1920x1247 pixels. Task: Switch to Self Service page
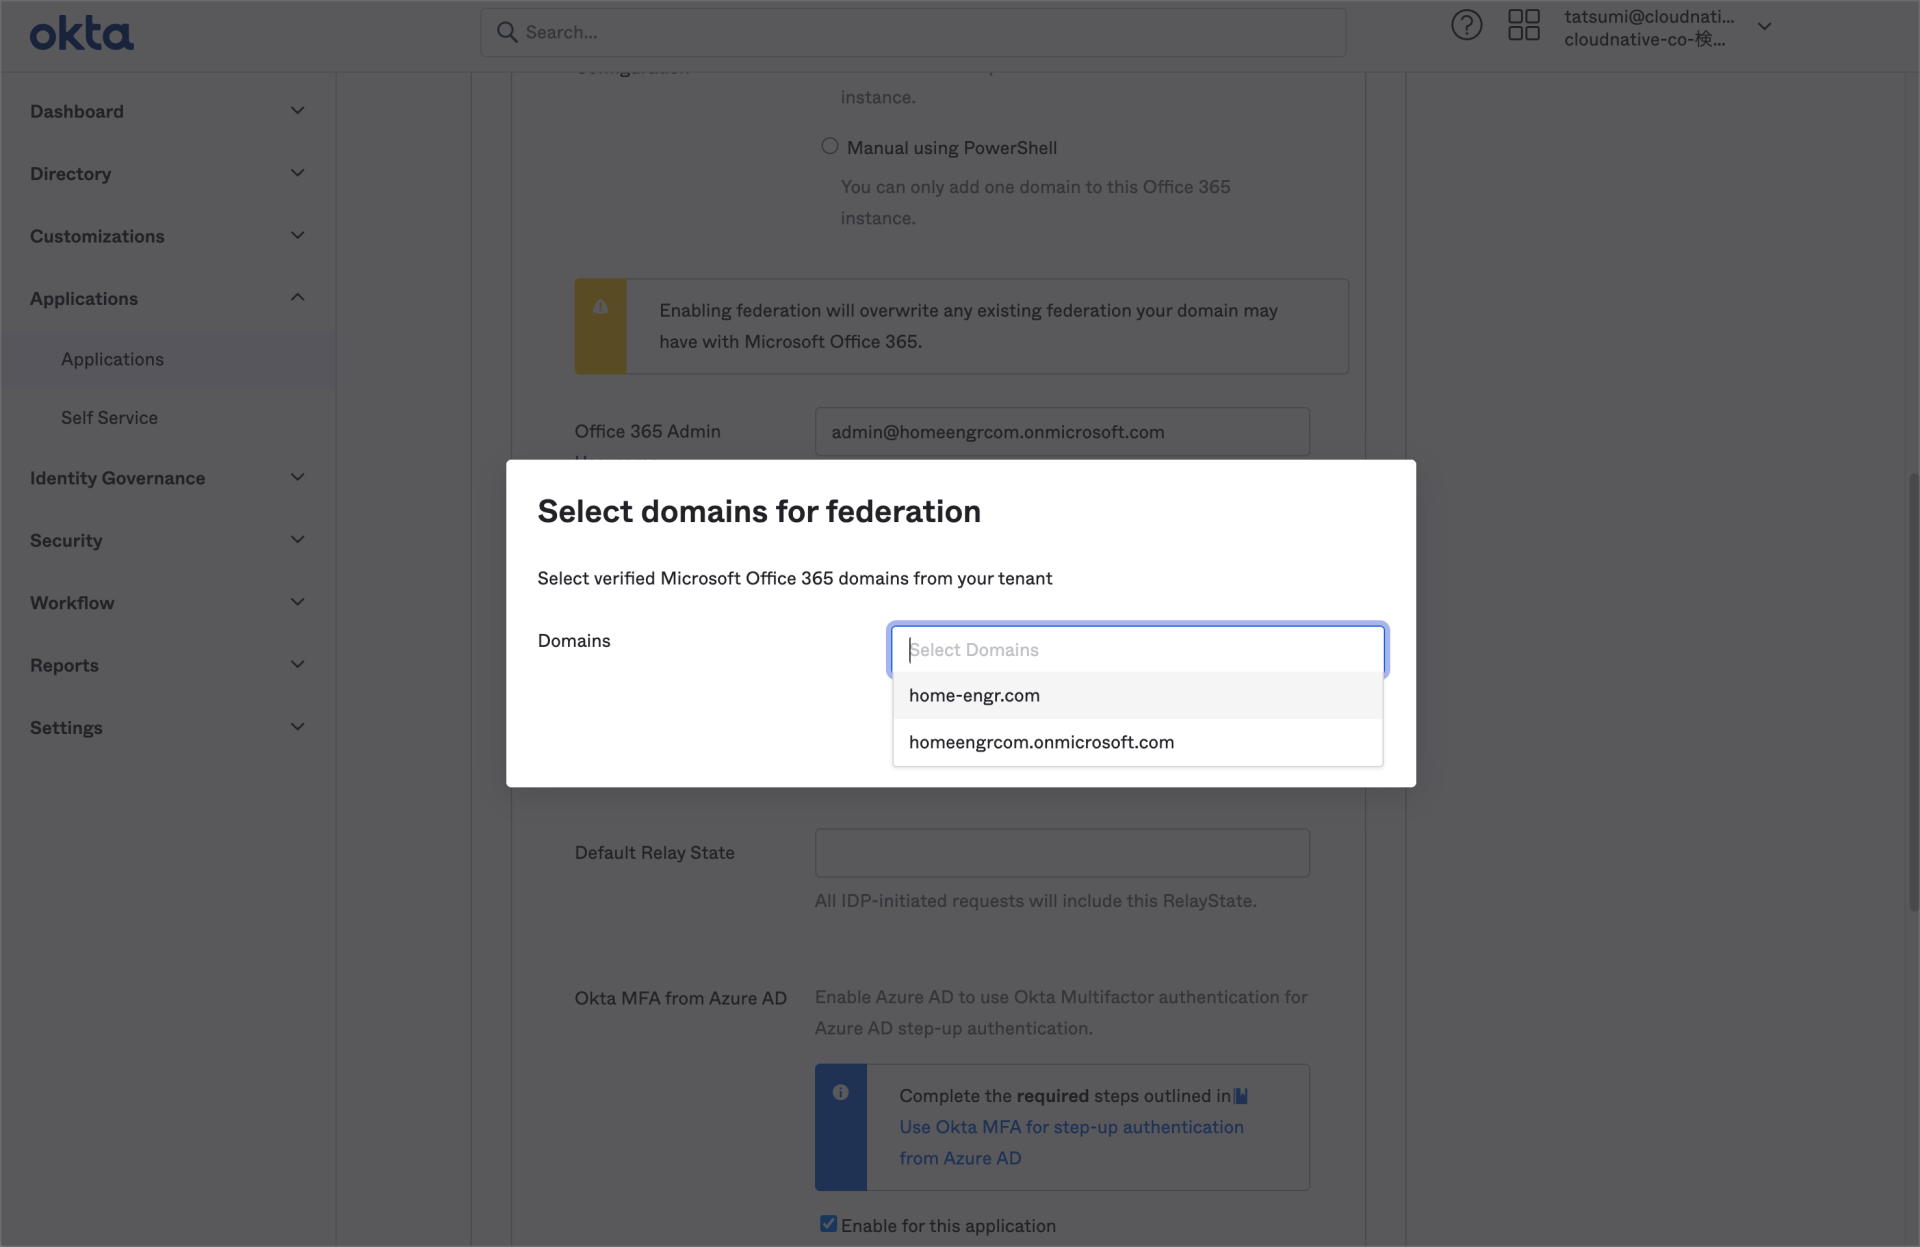point(108,417)
